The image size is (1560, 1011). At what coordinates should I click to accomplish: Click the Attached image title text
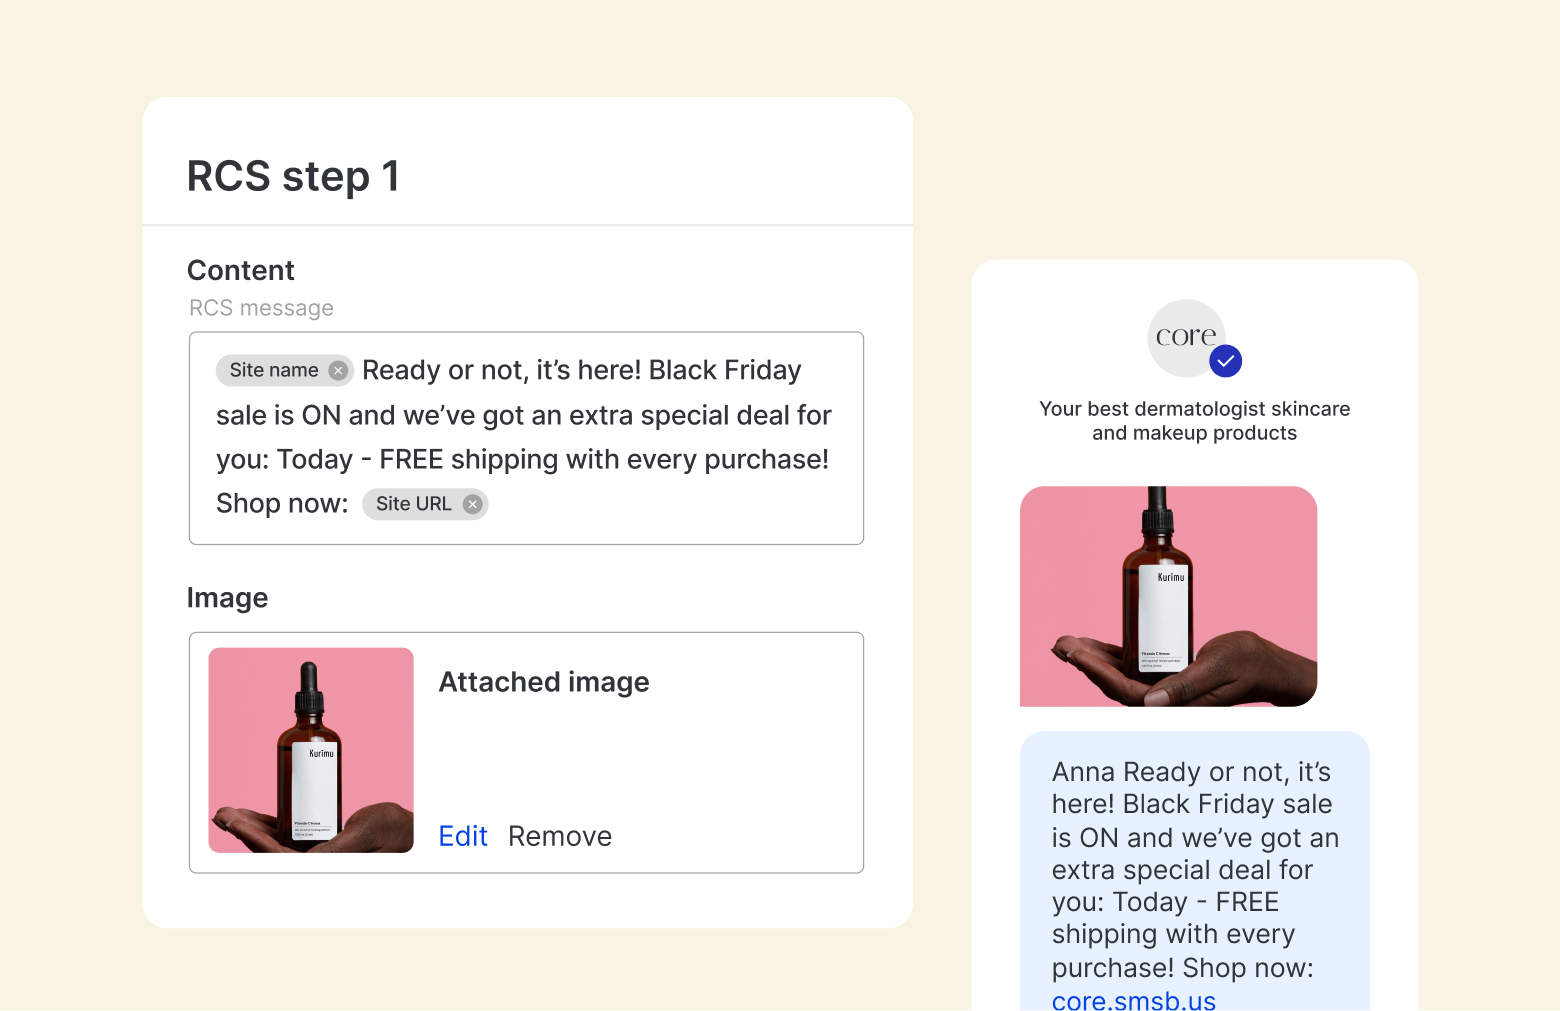(544, 682)
